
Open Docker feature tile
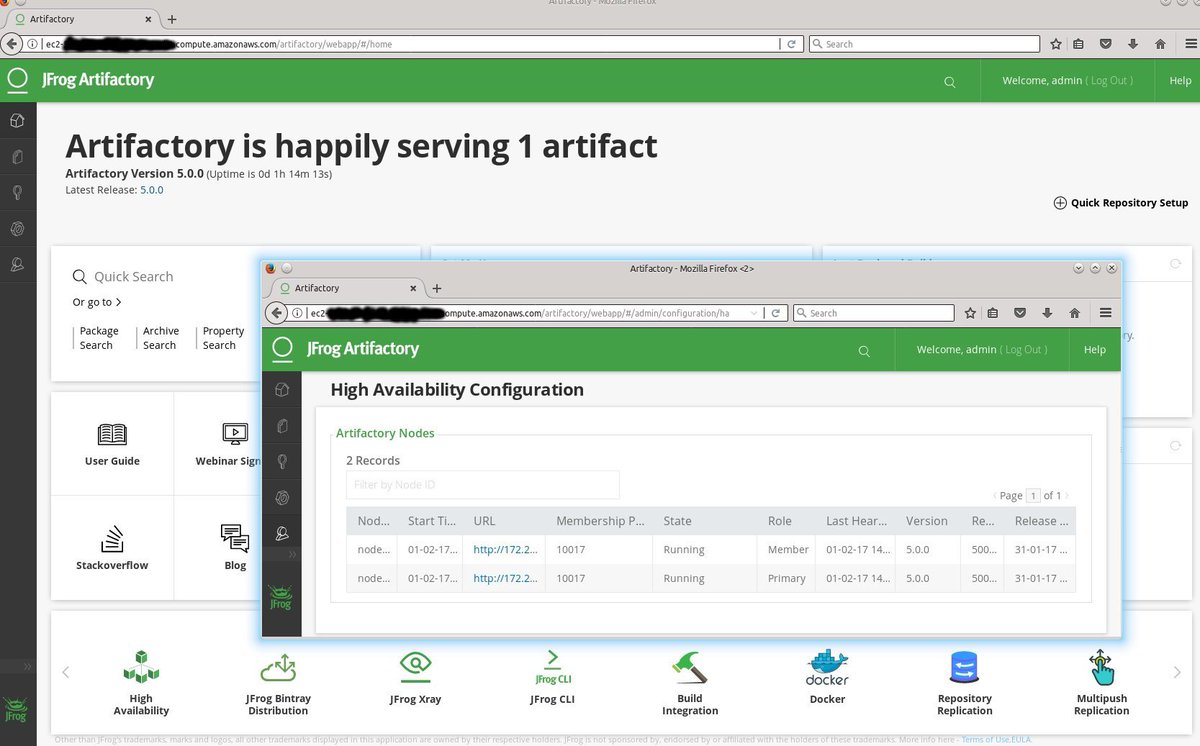(x=827, y=677)
